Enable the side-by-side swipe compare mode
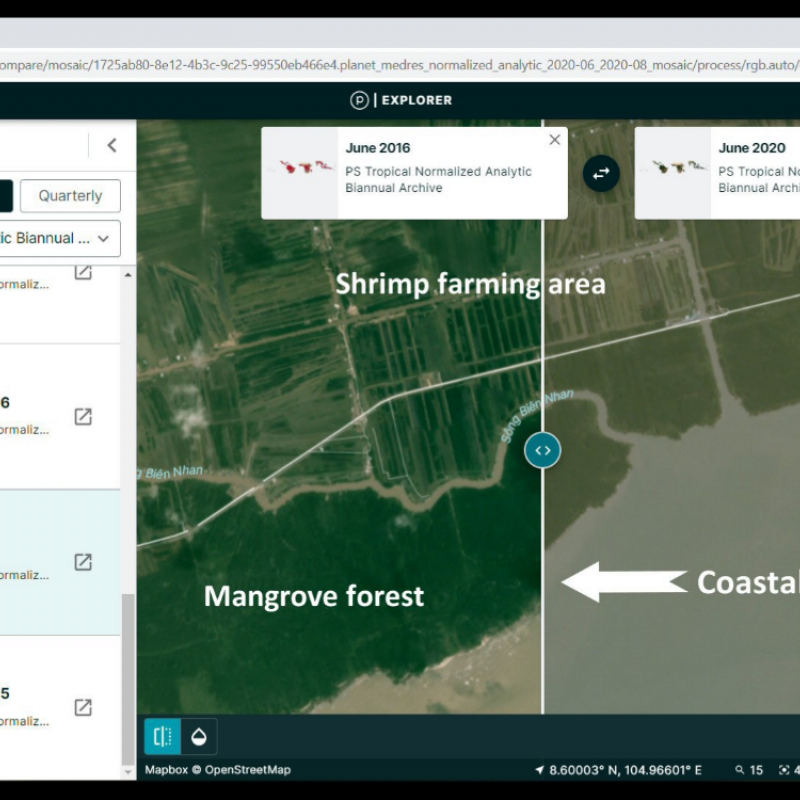The width and height of the screenshot is (800, 800). 163,736
